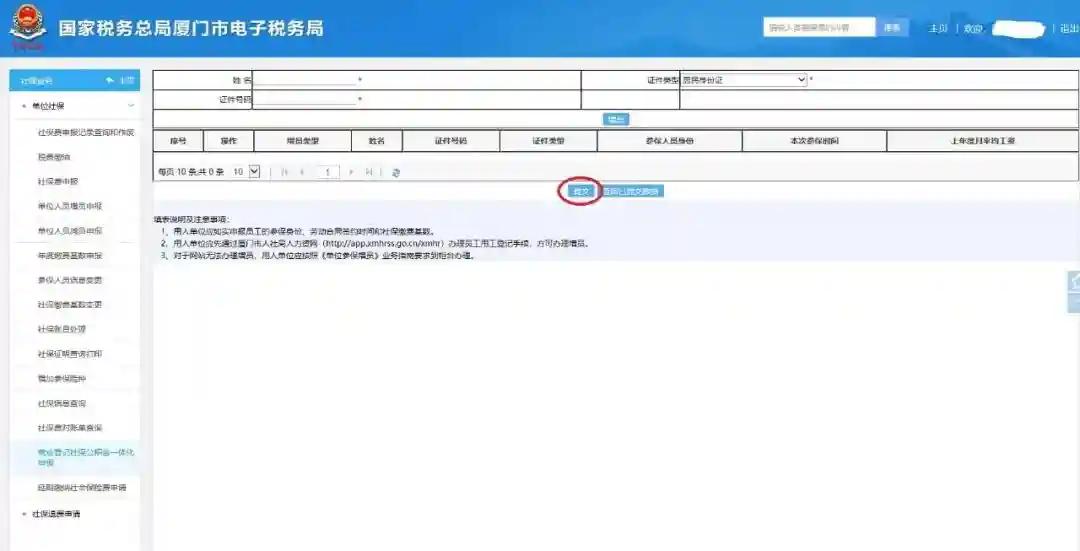Screen dimensions: 1080x551
Task: Click the 提交 submit button
Action: click(581, 190)
